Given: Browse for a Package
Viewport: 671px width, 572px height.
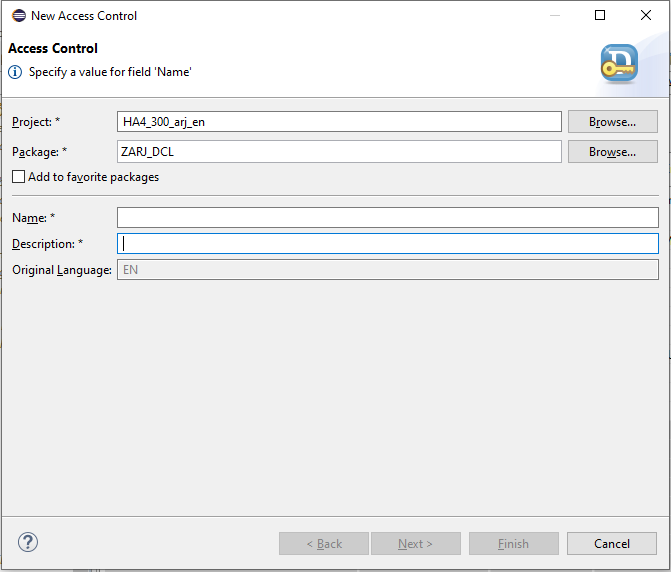Looking at the screenshot, I should 613,152.
